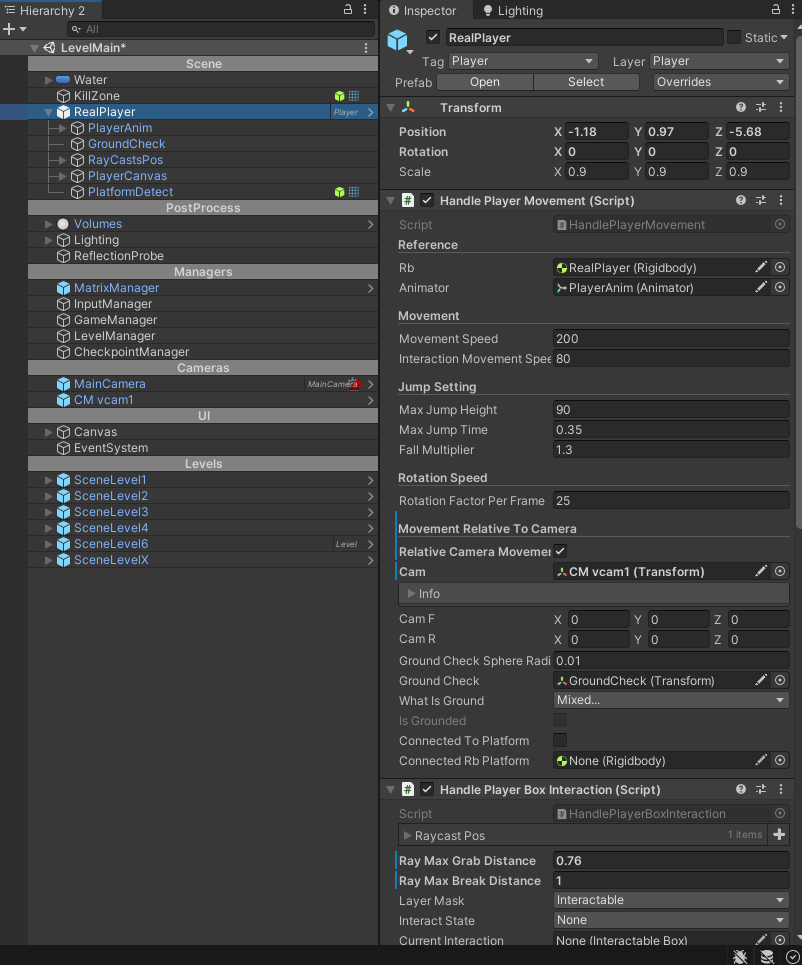
Task: Open What Is Ground layer dropdown
Action: (671, 701)
